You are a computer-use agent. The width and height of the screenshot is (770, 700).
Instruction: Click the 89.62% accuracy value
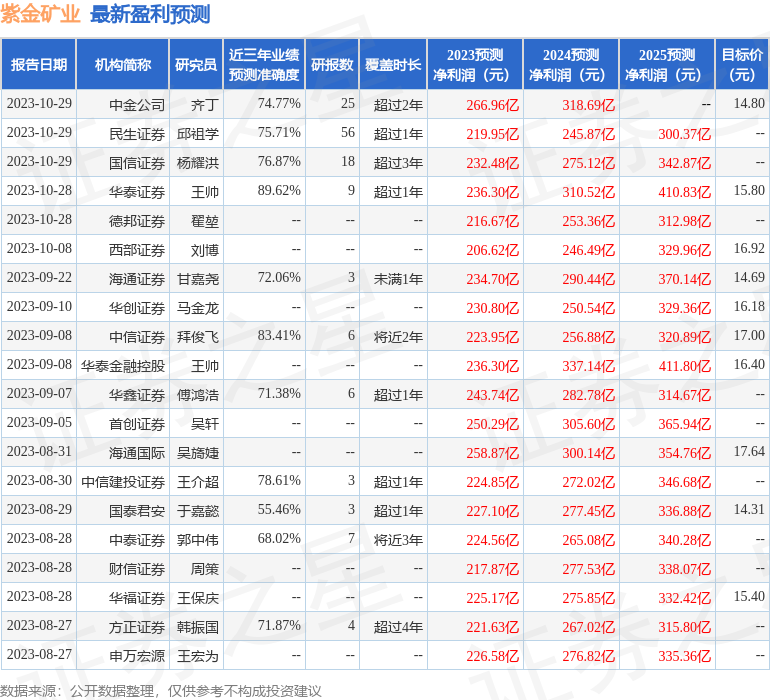click(x=279, y=190)
